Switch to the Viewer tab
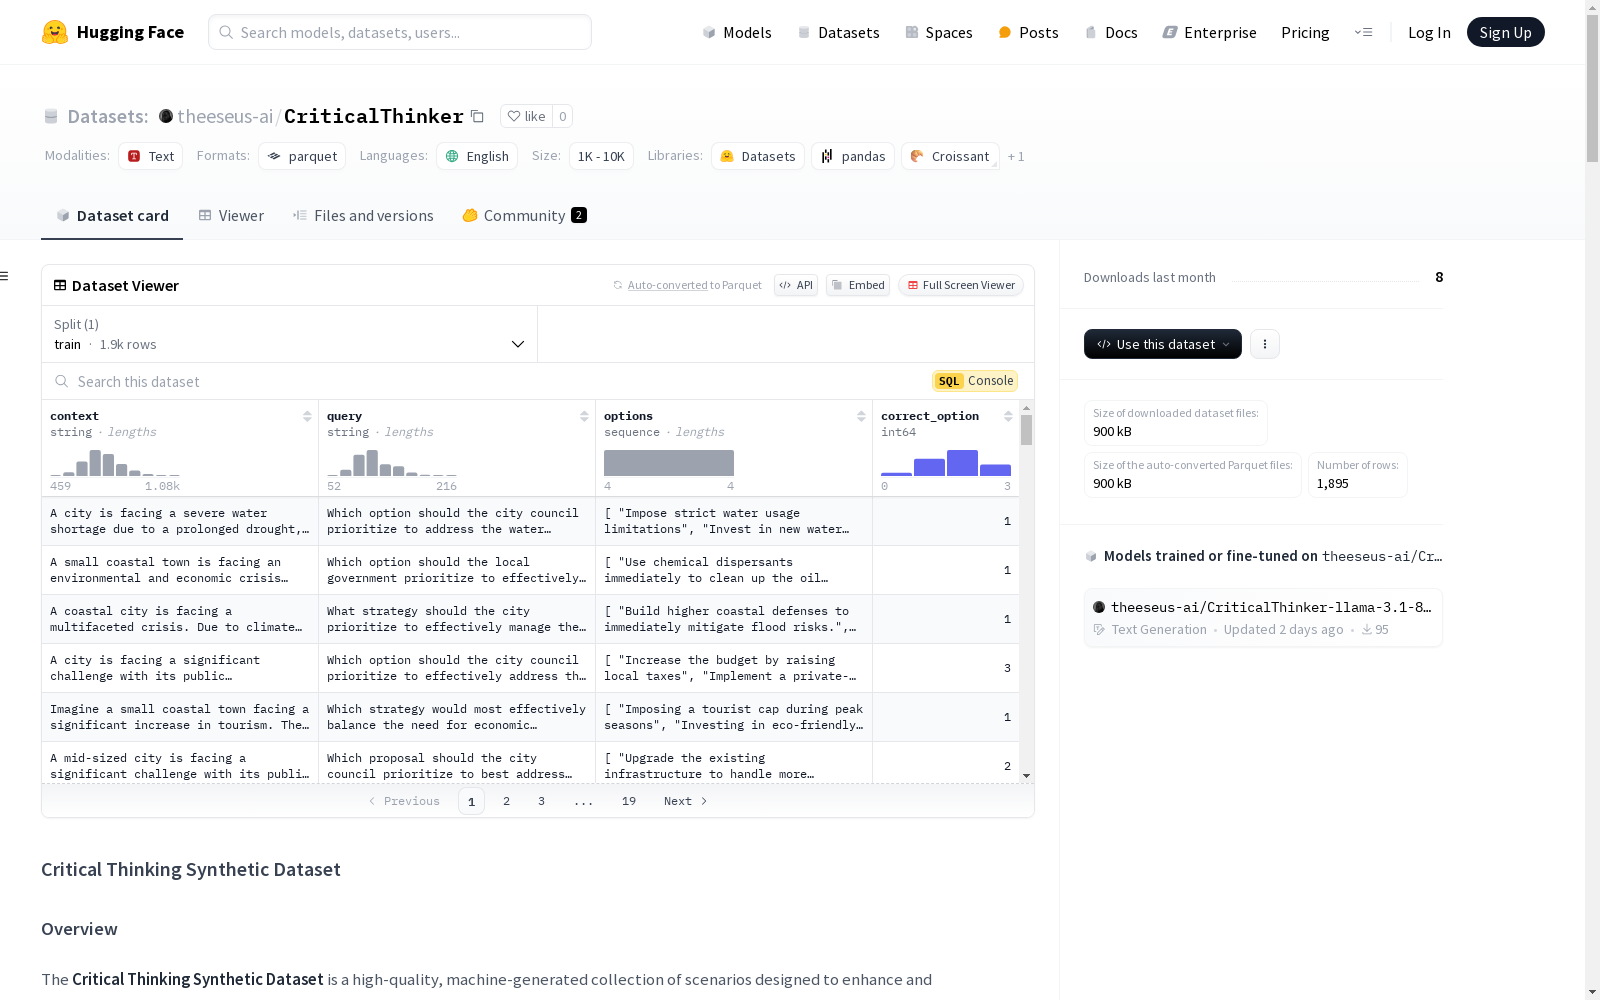 [231, 216]
